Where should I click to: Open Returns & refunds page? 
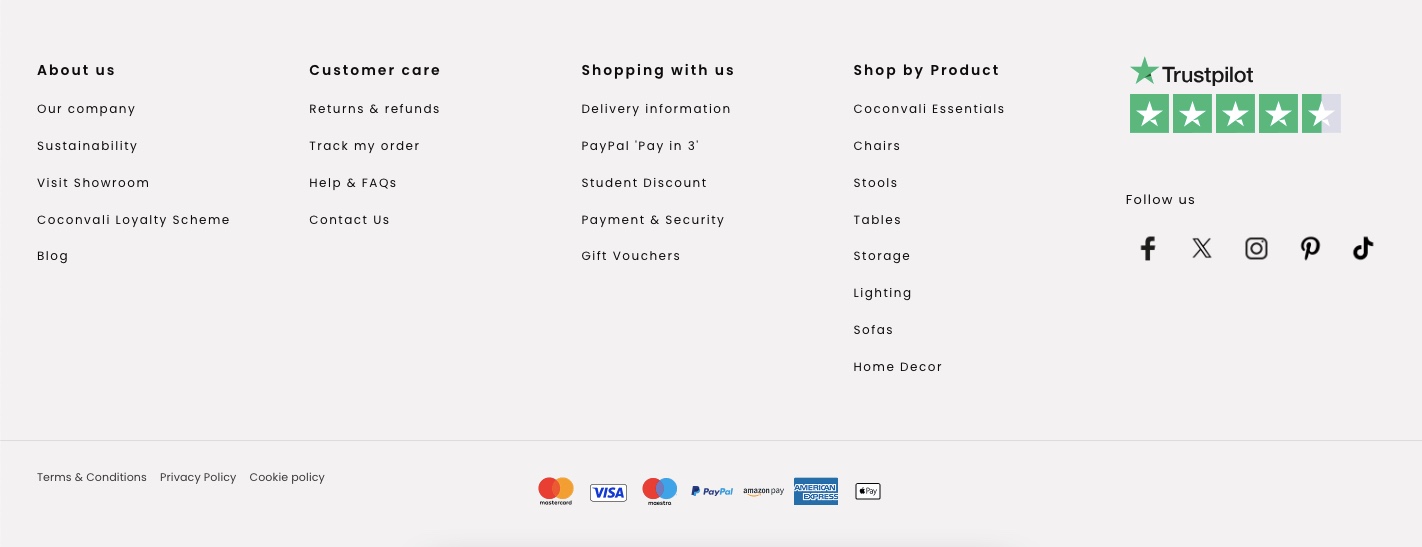[374, 109]
